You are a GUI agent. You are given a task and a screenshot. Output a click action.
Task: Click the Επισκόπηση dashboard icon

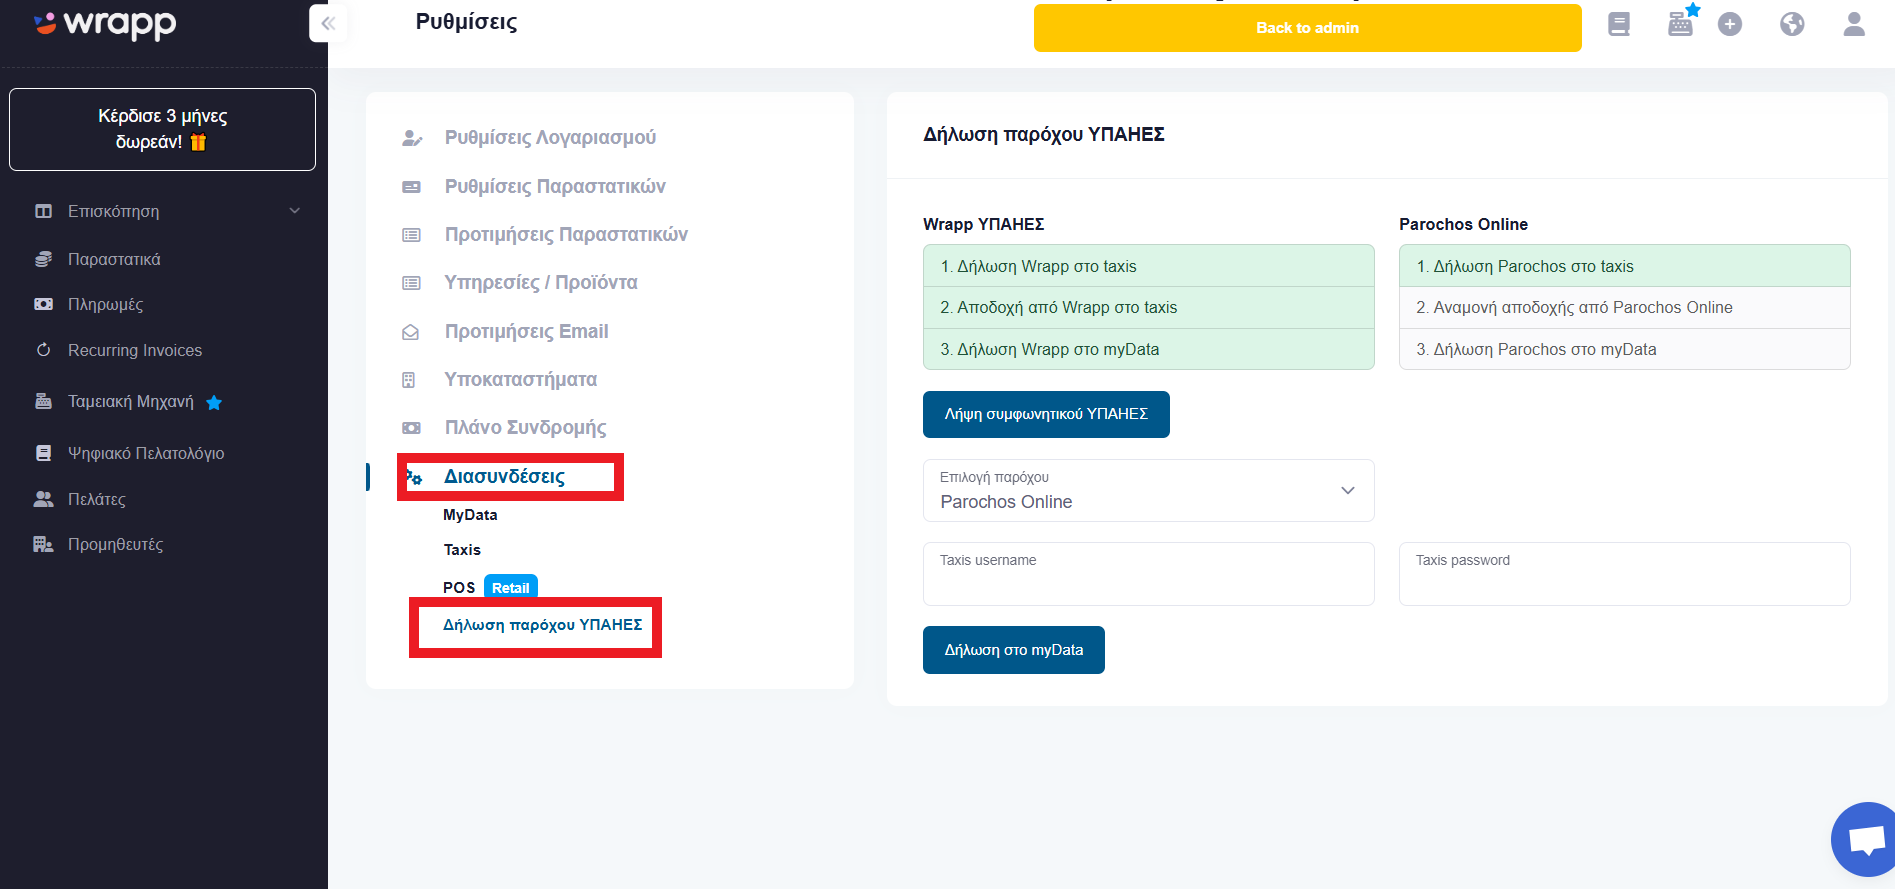click(x=43, y=211)
